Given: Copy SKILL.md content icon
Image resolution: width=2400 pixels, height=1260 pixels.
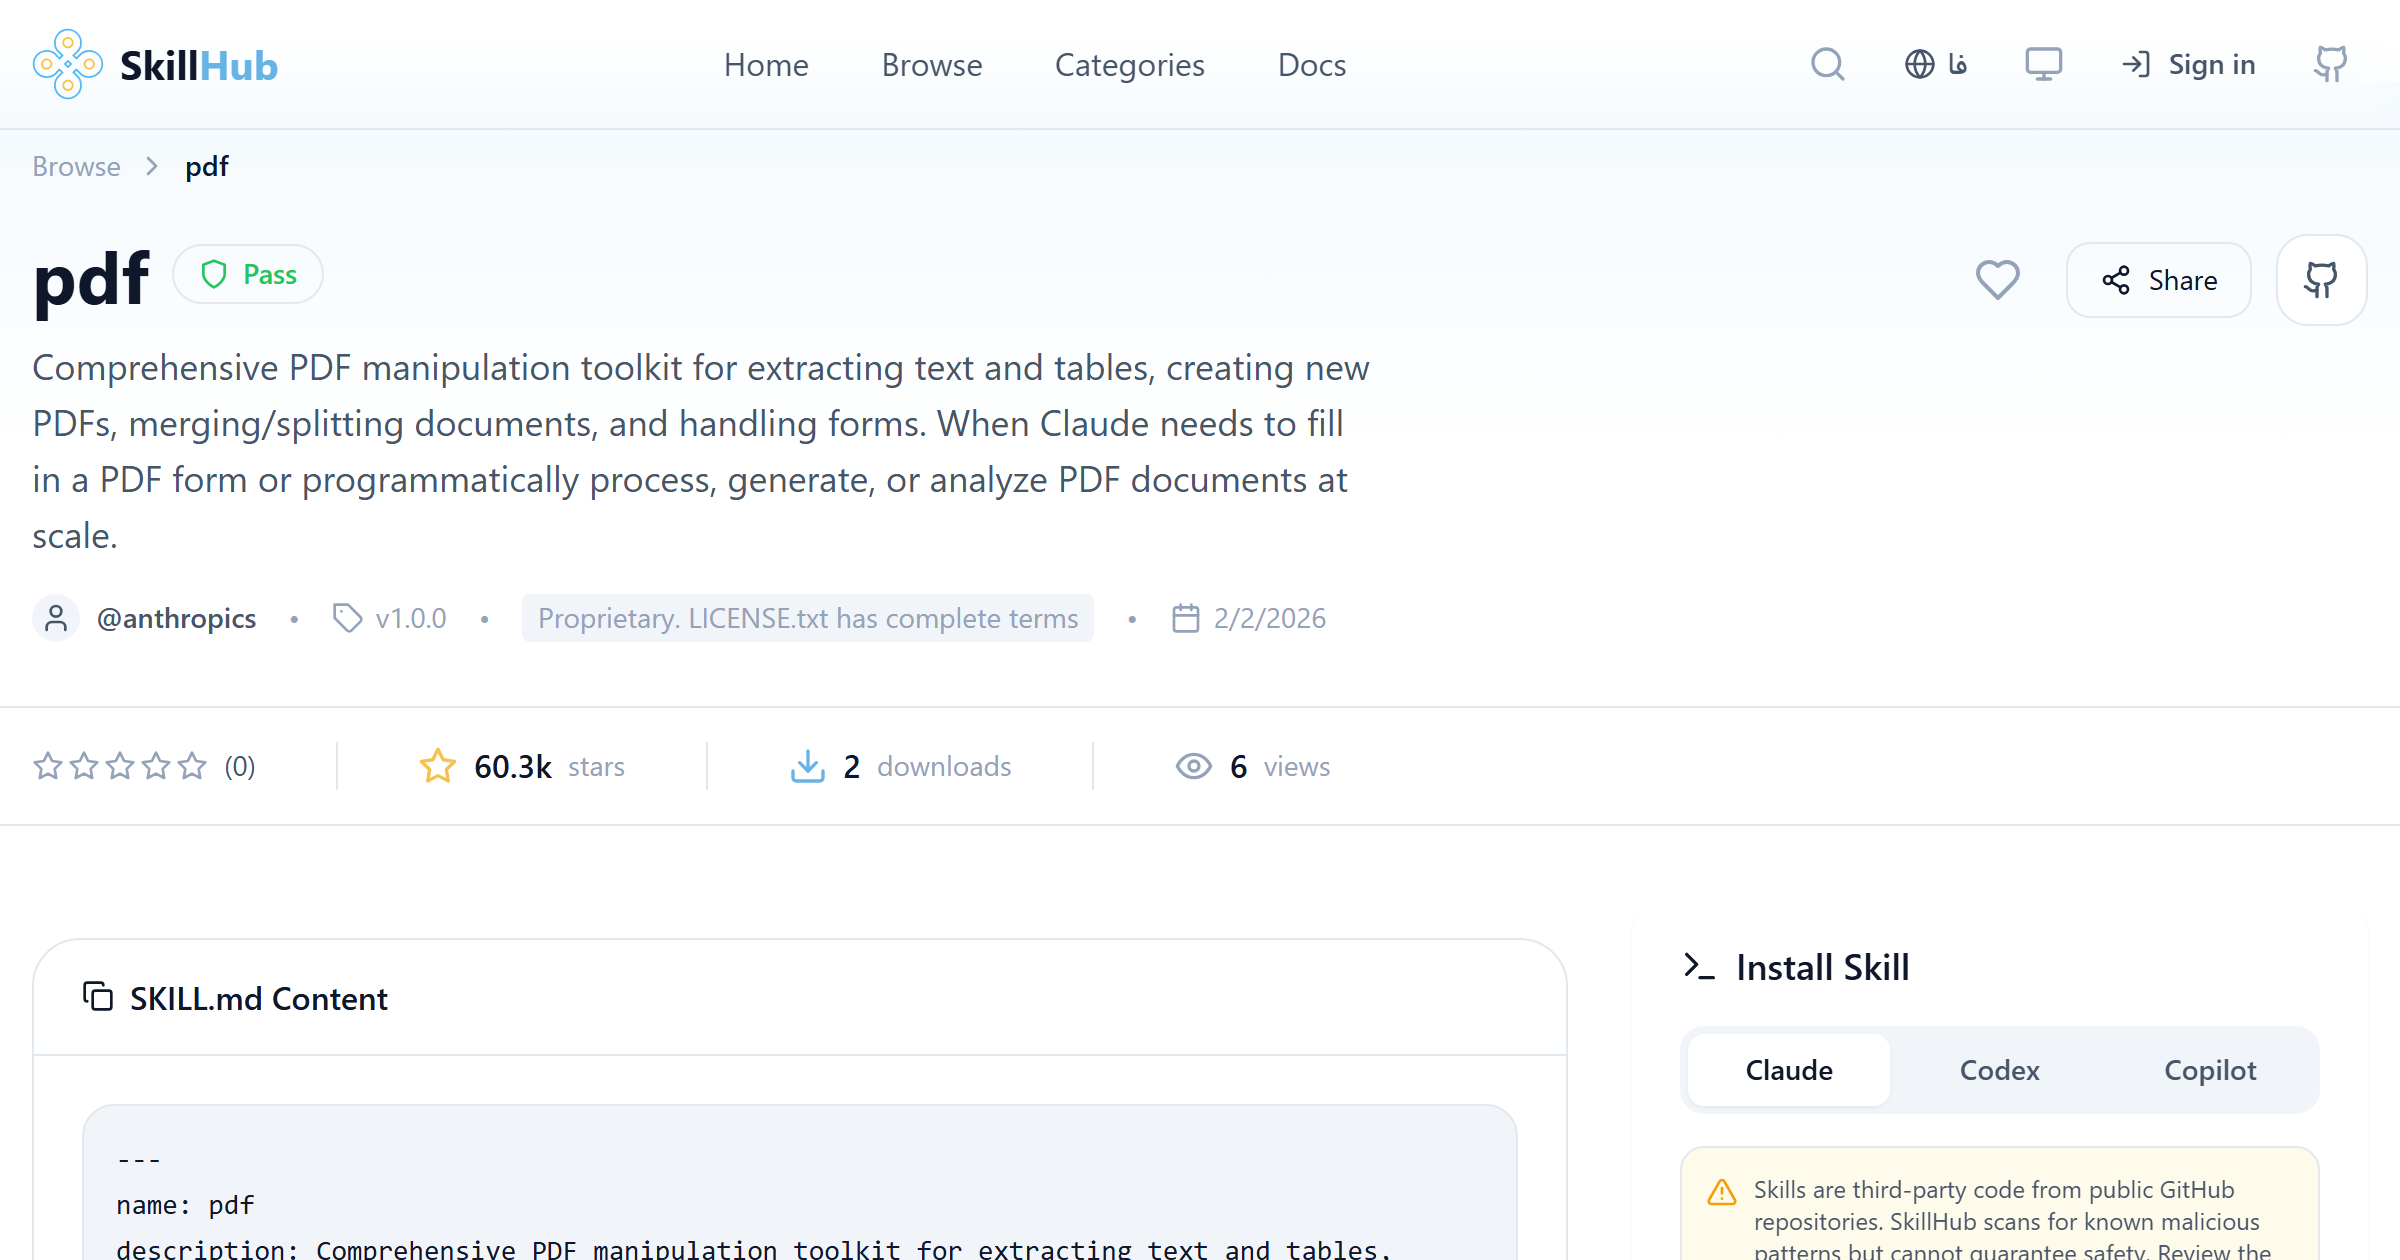Looking at the screenshot, I should [x=97, y=997].
